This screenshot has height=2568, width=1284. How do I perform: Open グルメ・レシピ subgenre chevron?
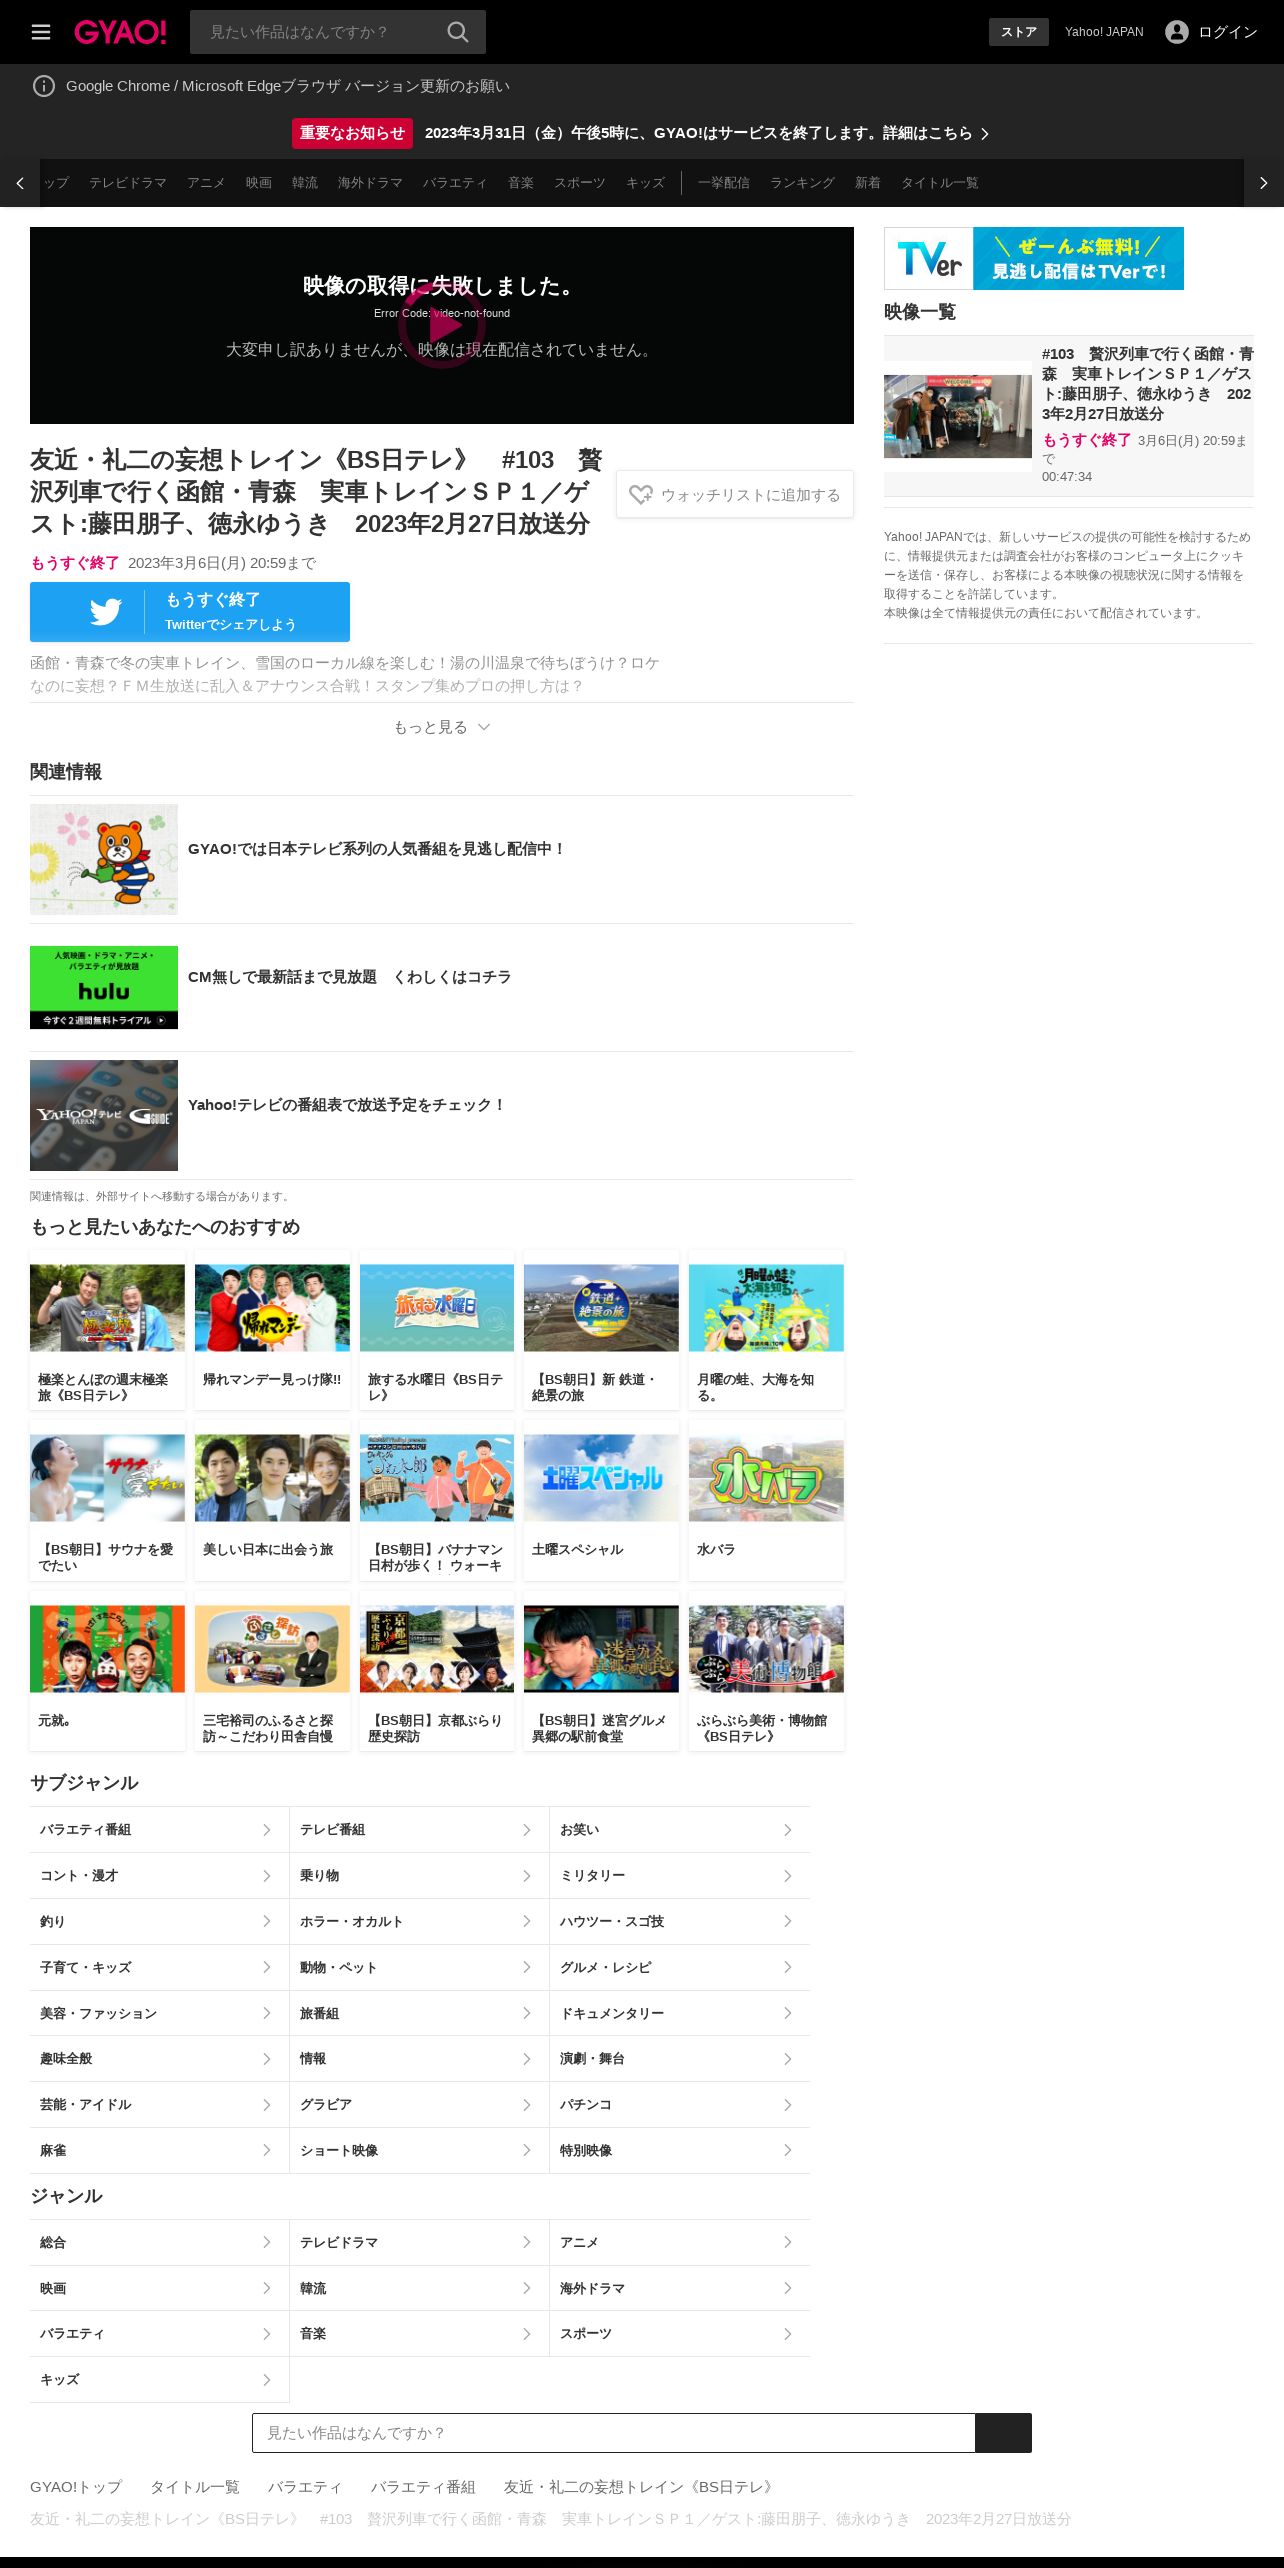point(787,1967)
